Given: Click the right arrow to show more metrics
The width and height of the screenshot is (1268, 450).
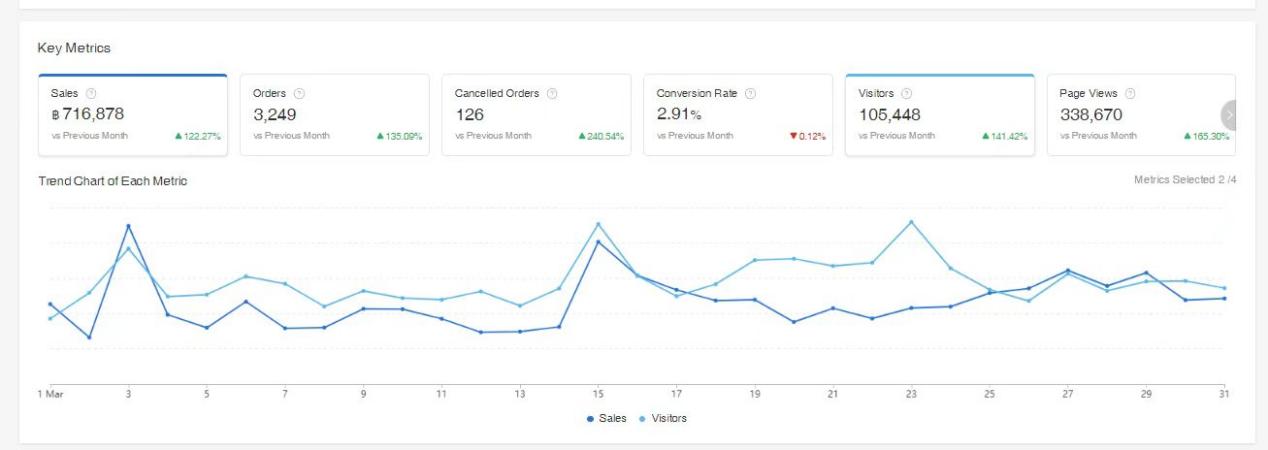Looking at the screenshot, I should (1230, 115).
